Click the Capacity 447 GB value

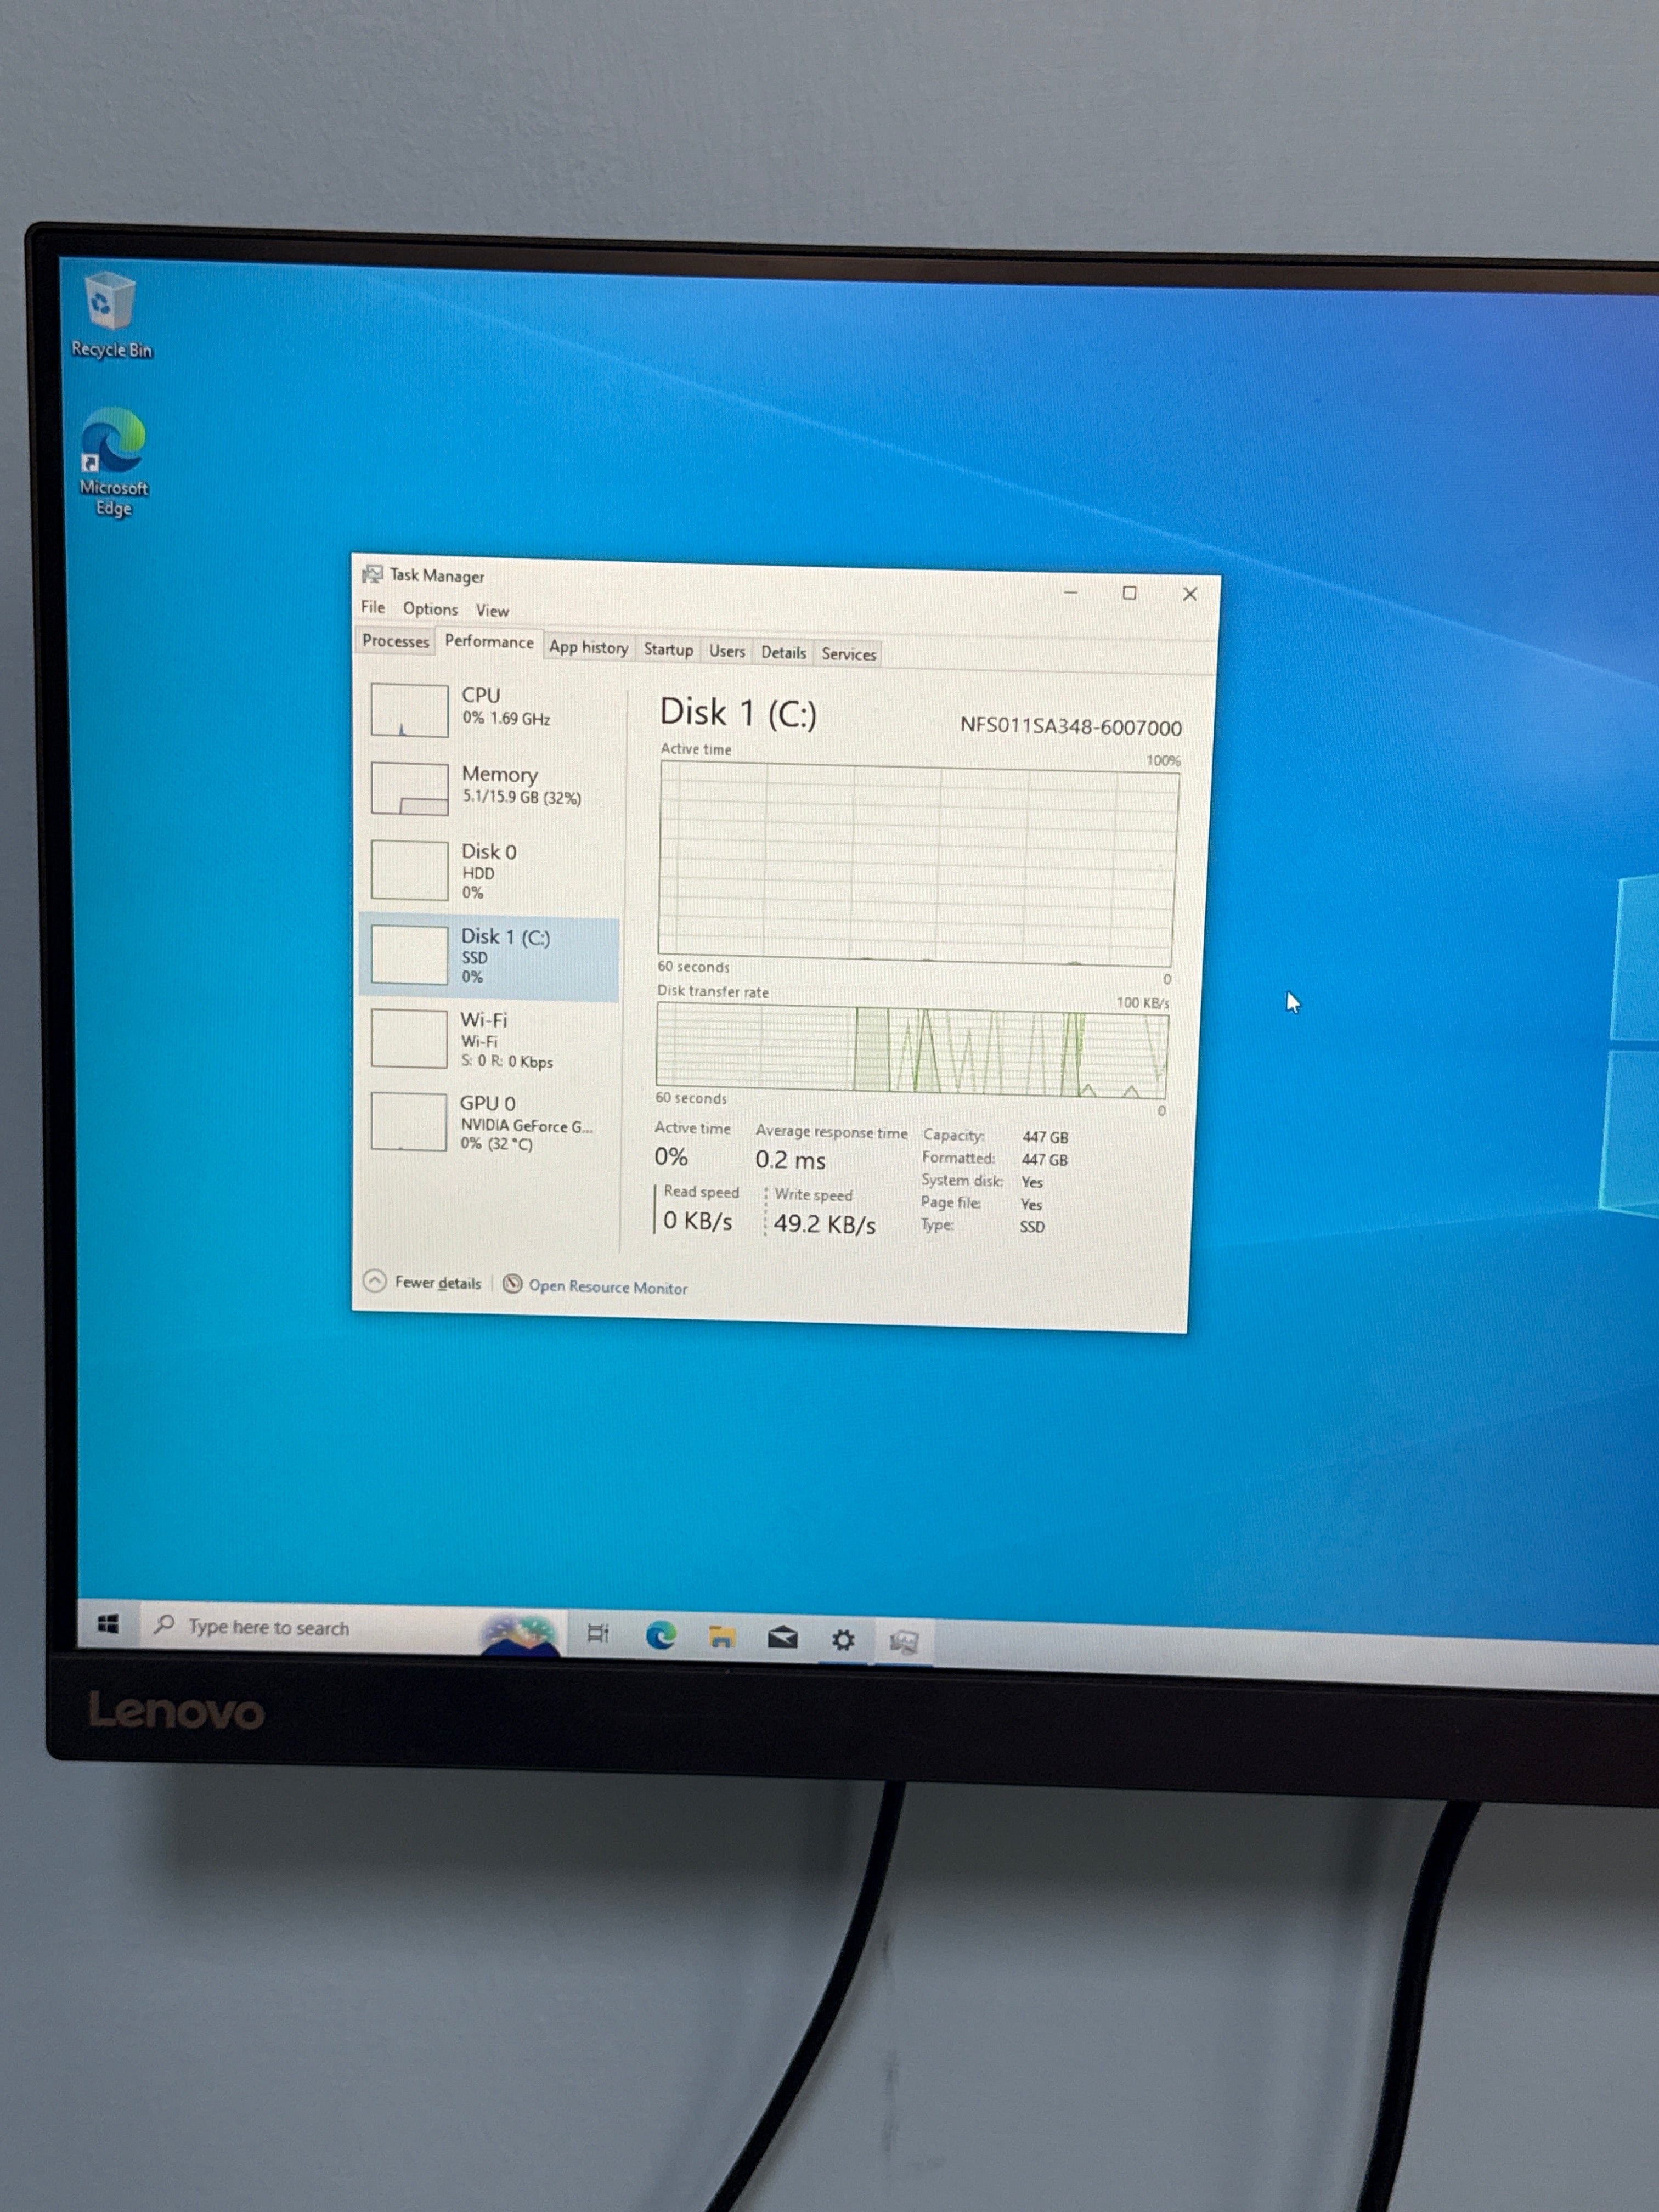[1045, 1137]
